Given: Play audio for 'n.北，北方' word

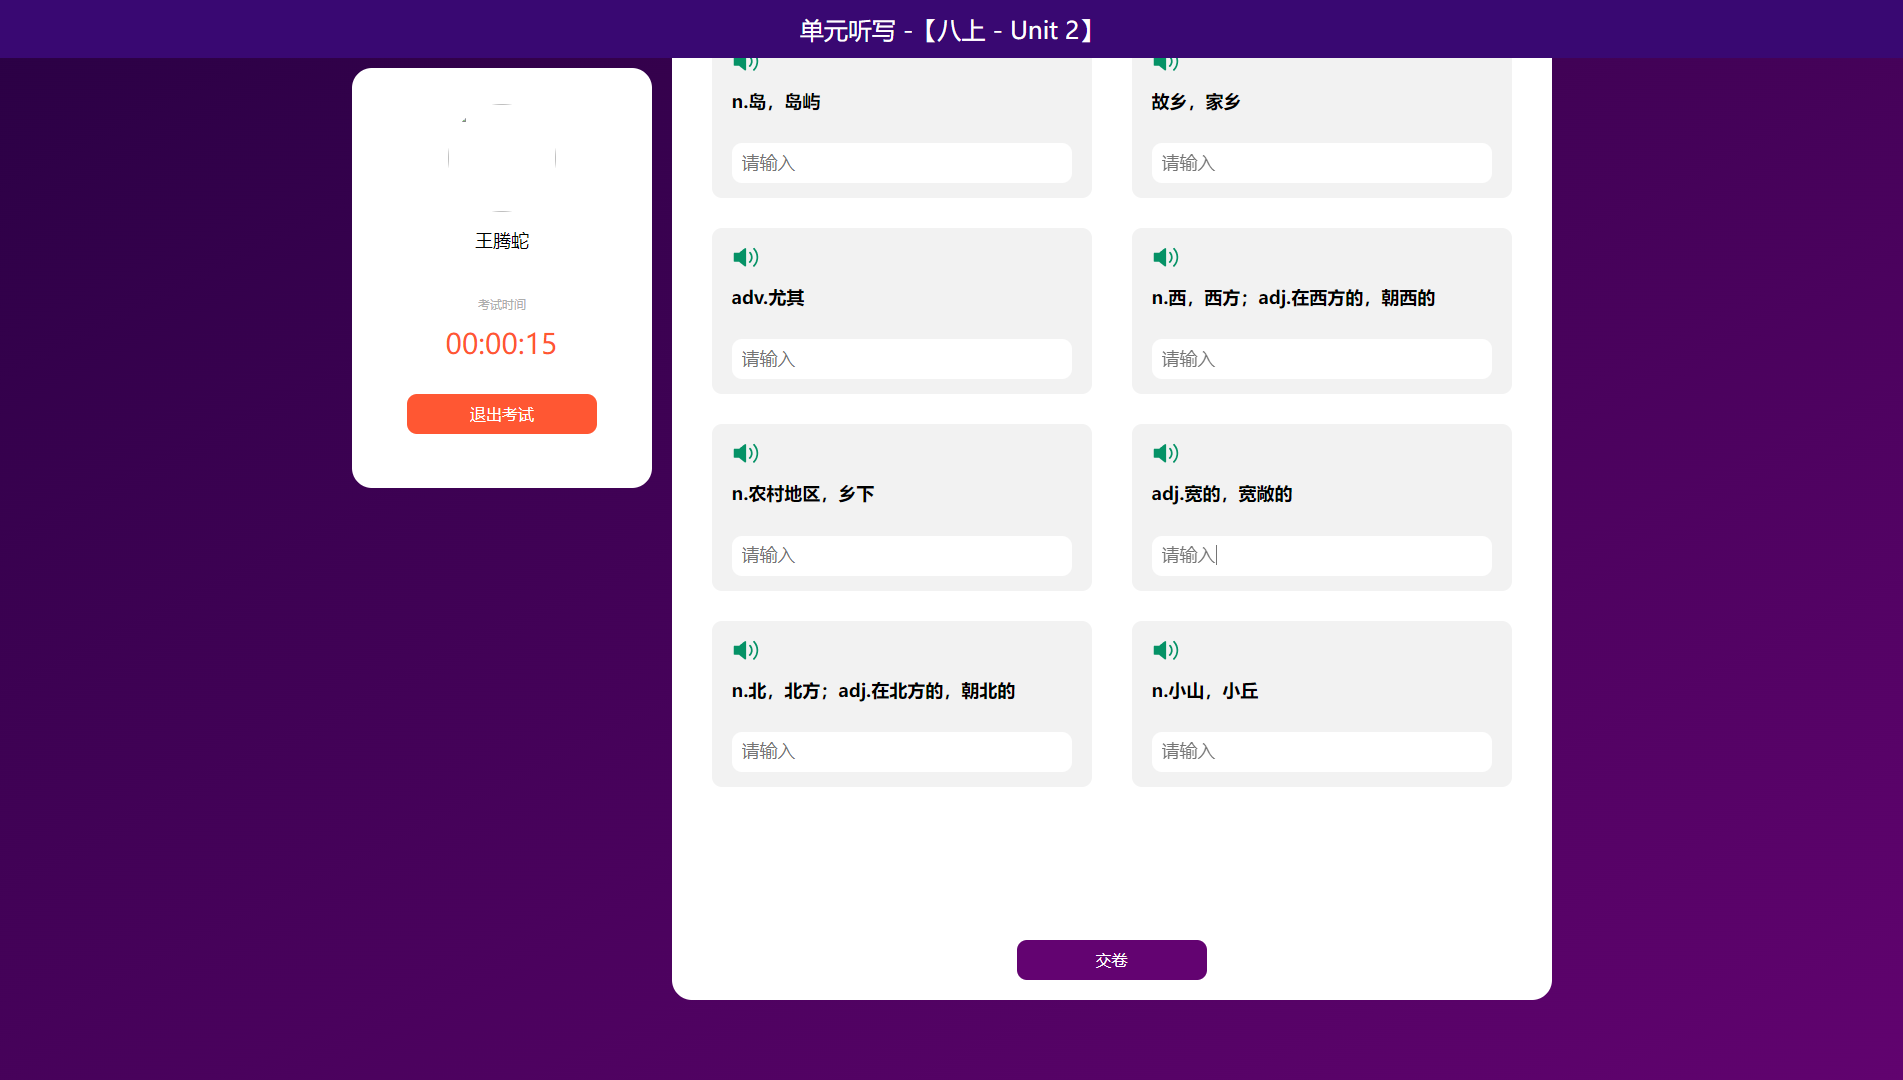Looking at the screenshot, I should tap(745, 651).
